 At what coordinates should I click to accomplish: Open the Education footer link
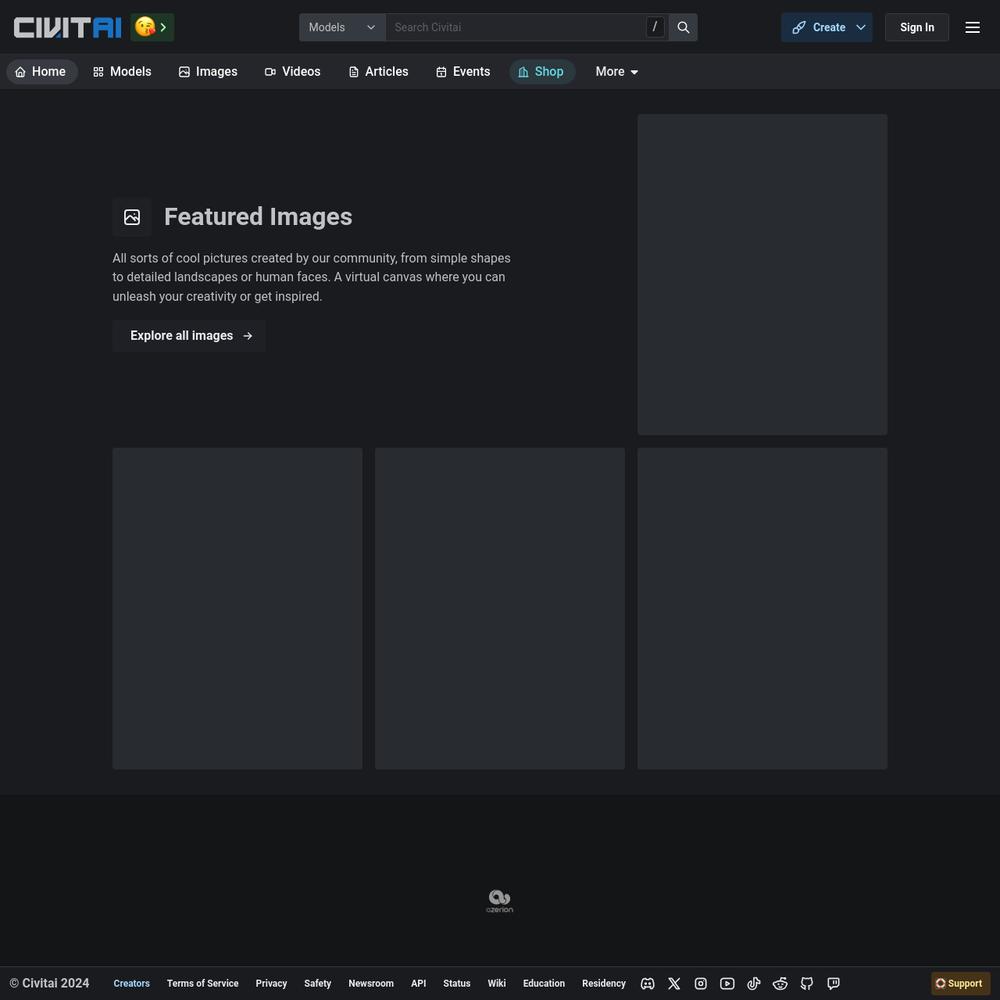[544, 983]
